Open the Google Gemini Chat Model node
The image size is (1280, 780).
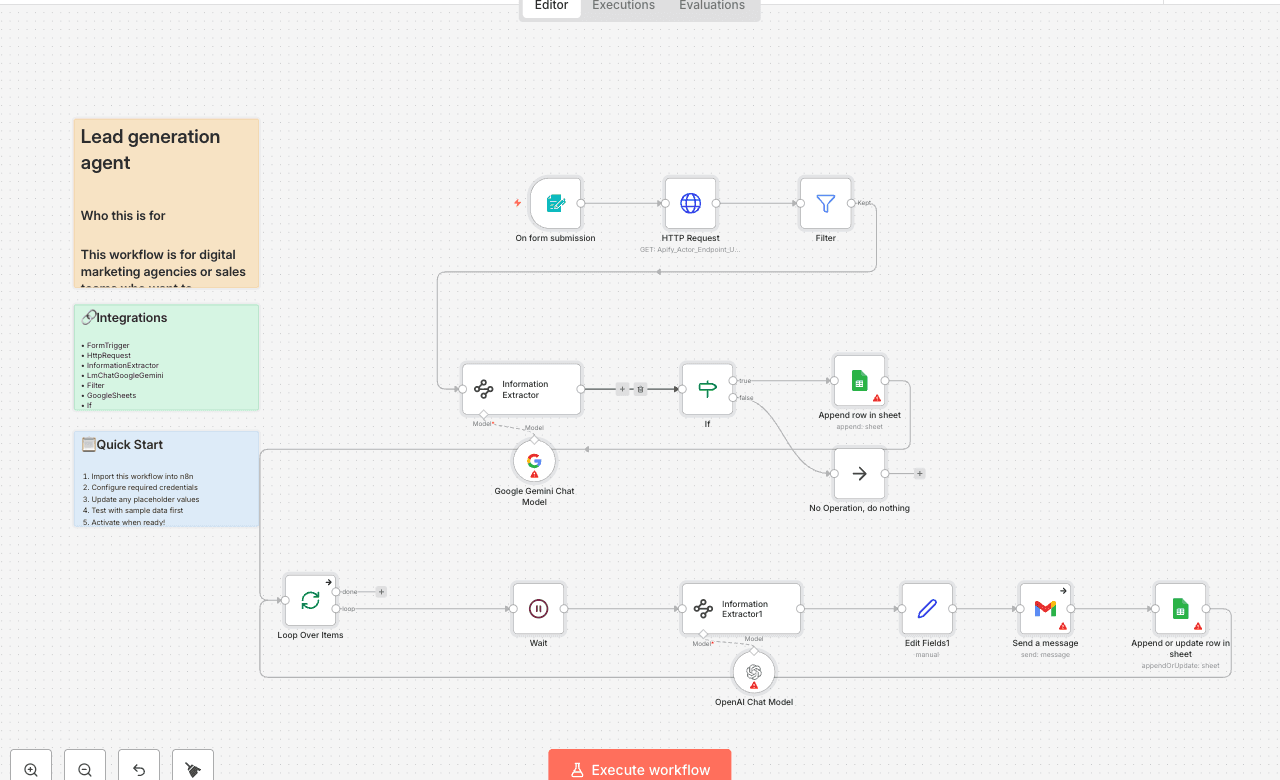pos(534,461)
